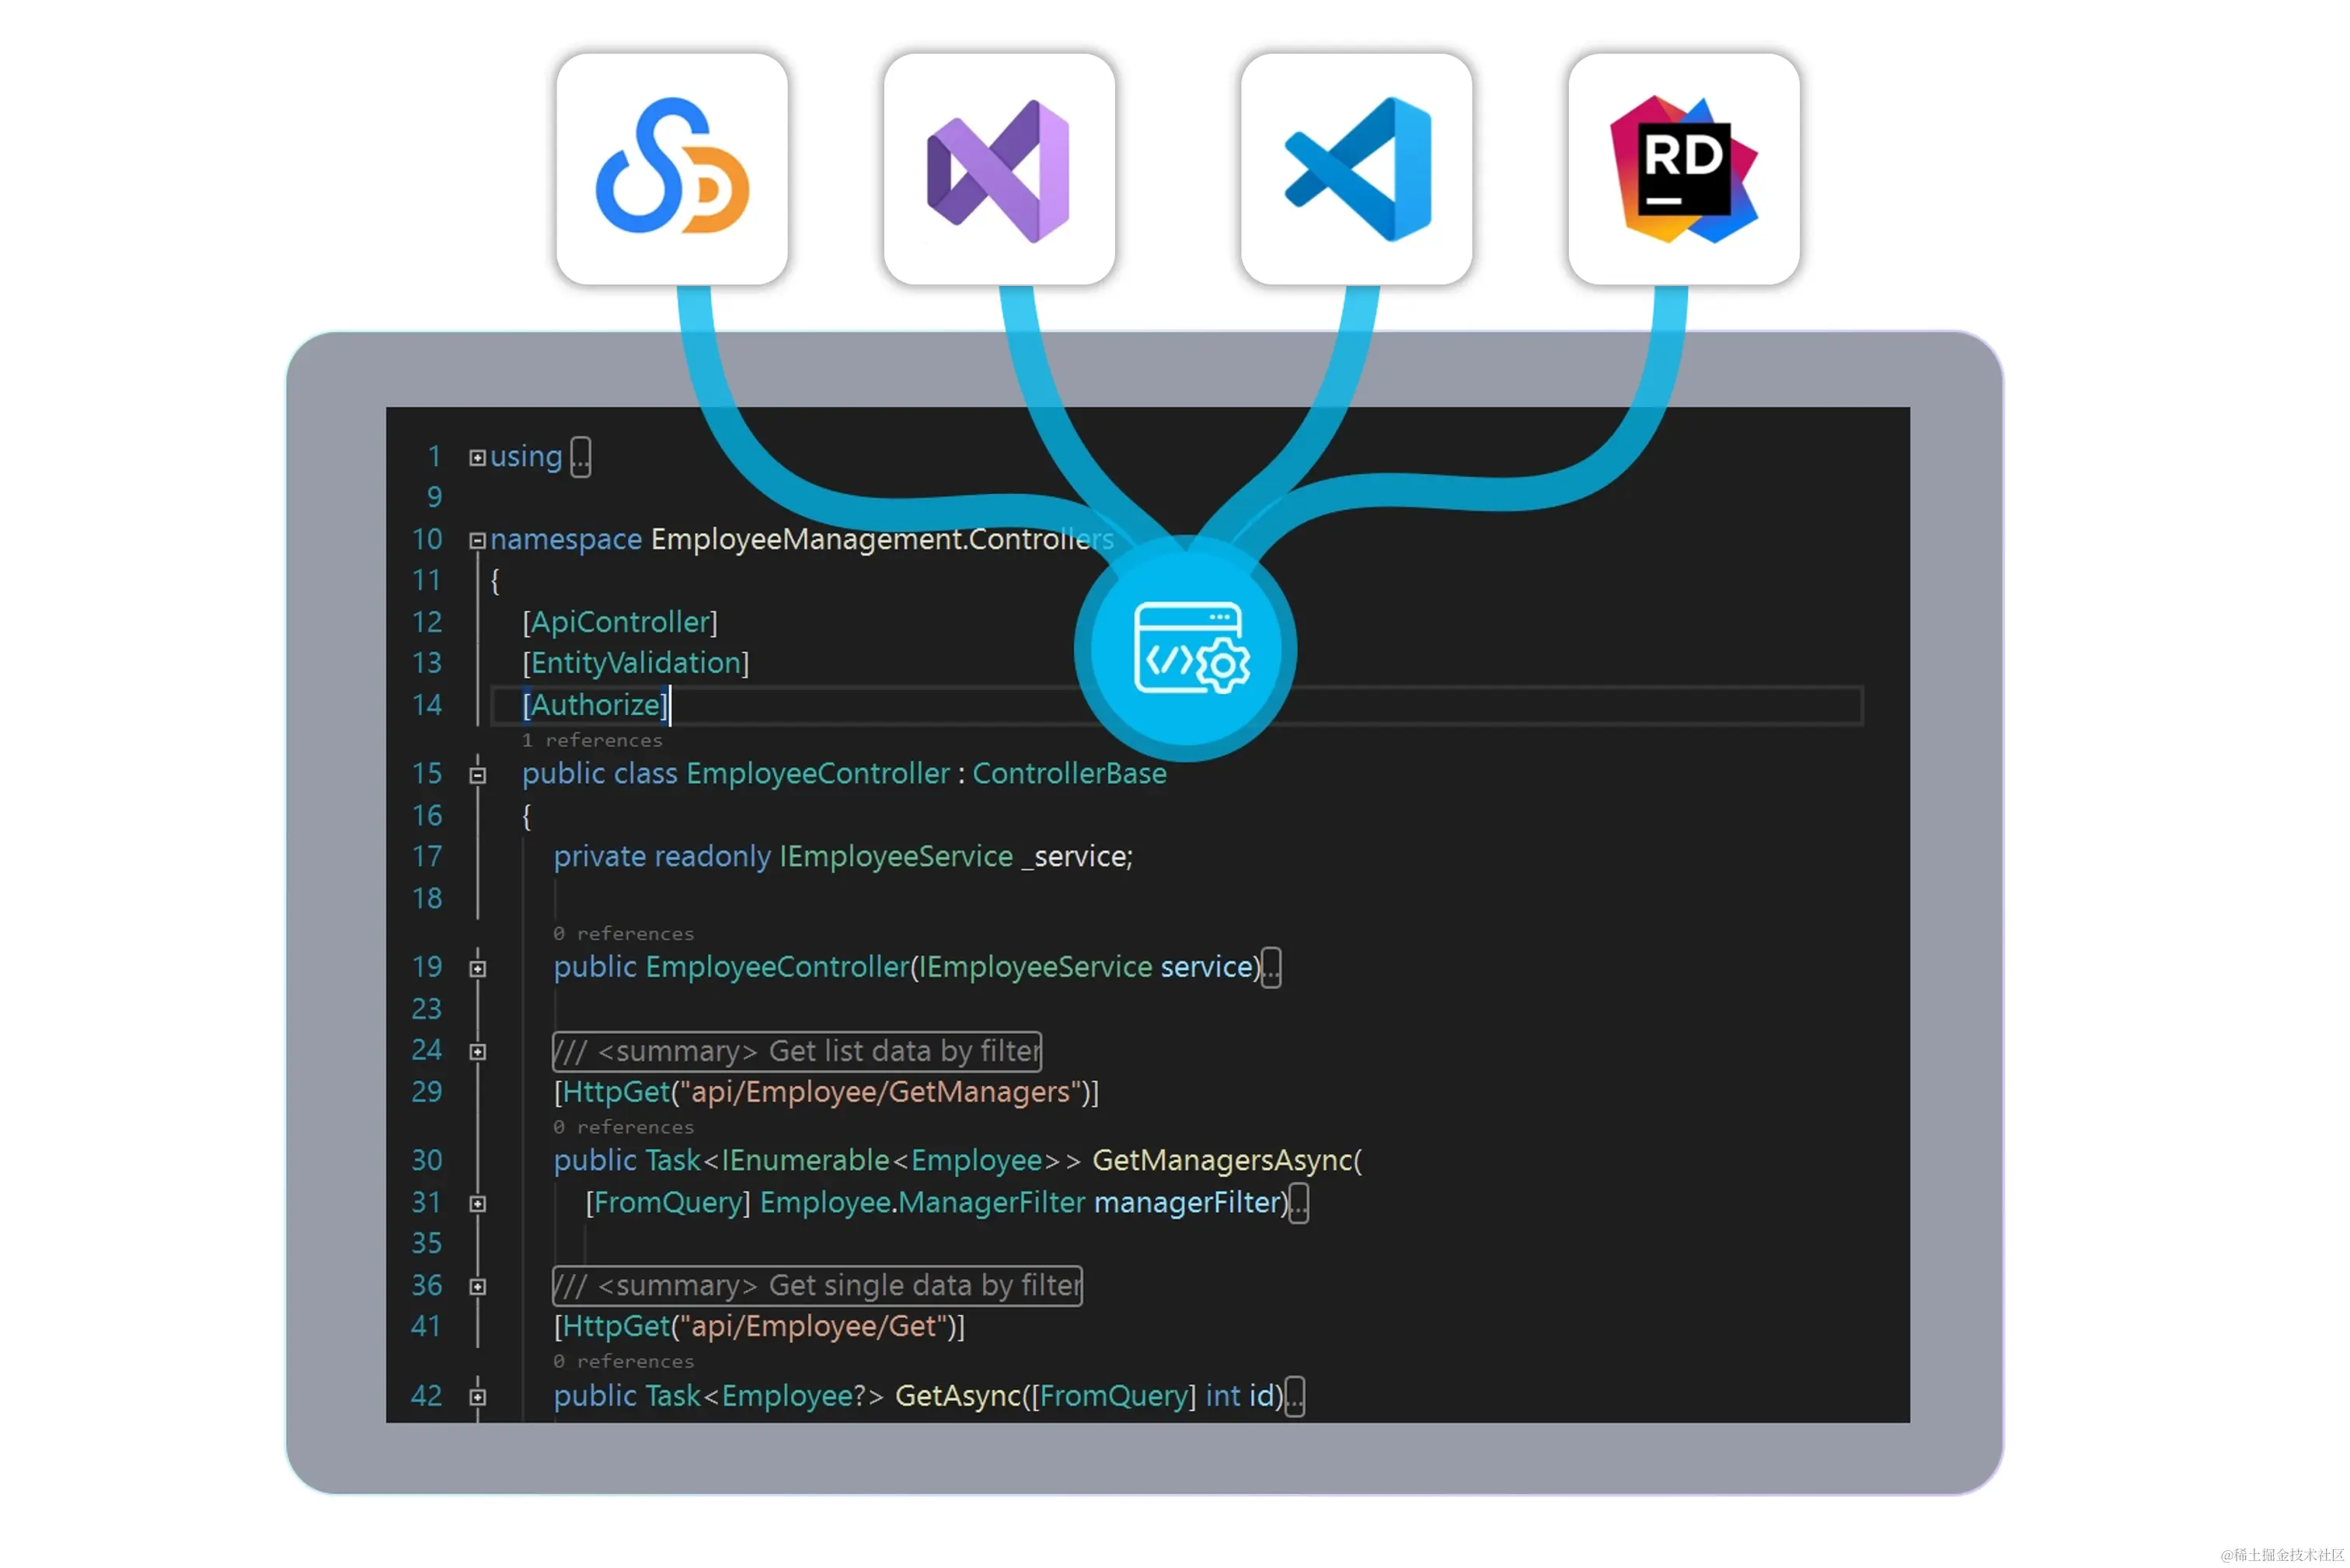Image resolution: width=2350 pixels, height=1568 pixels.
Task: Click the ControllerBase type name
Action: pyautogui.click(x=1068, y=774)
